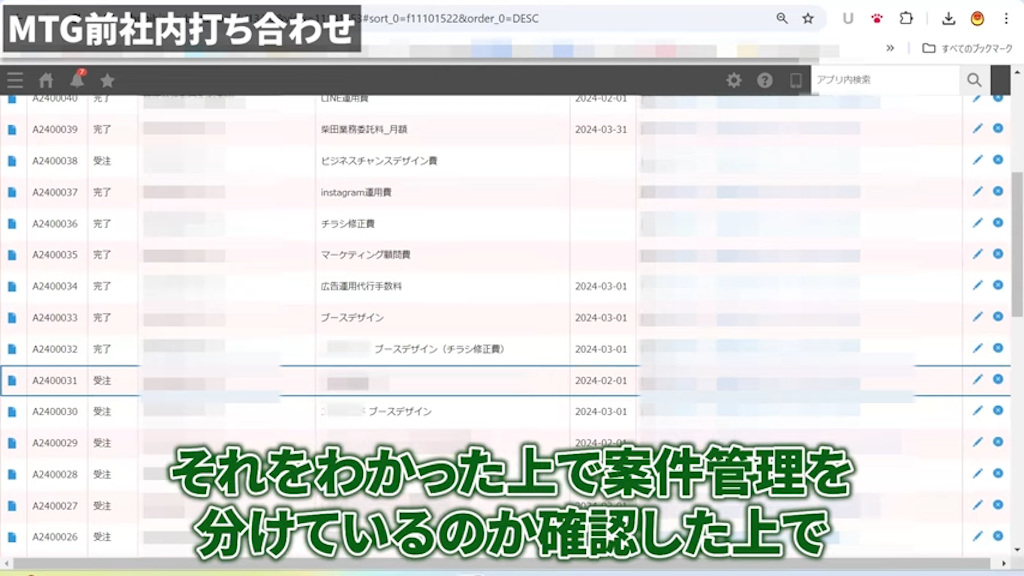Open favorites via the star icon
This screenshot has width=1024, height=576.
(108, 80)
